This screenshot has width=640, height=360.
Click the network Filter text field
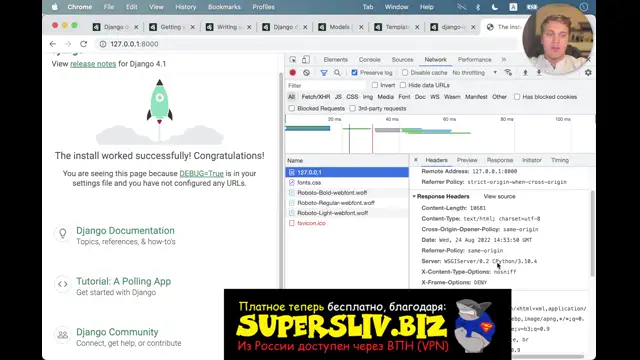(x=326, y=85)
